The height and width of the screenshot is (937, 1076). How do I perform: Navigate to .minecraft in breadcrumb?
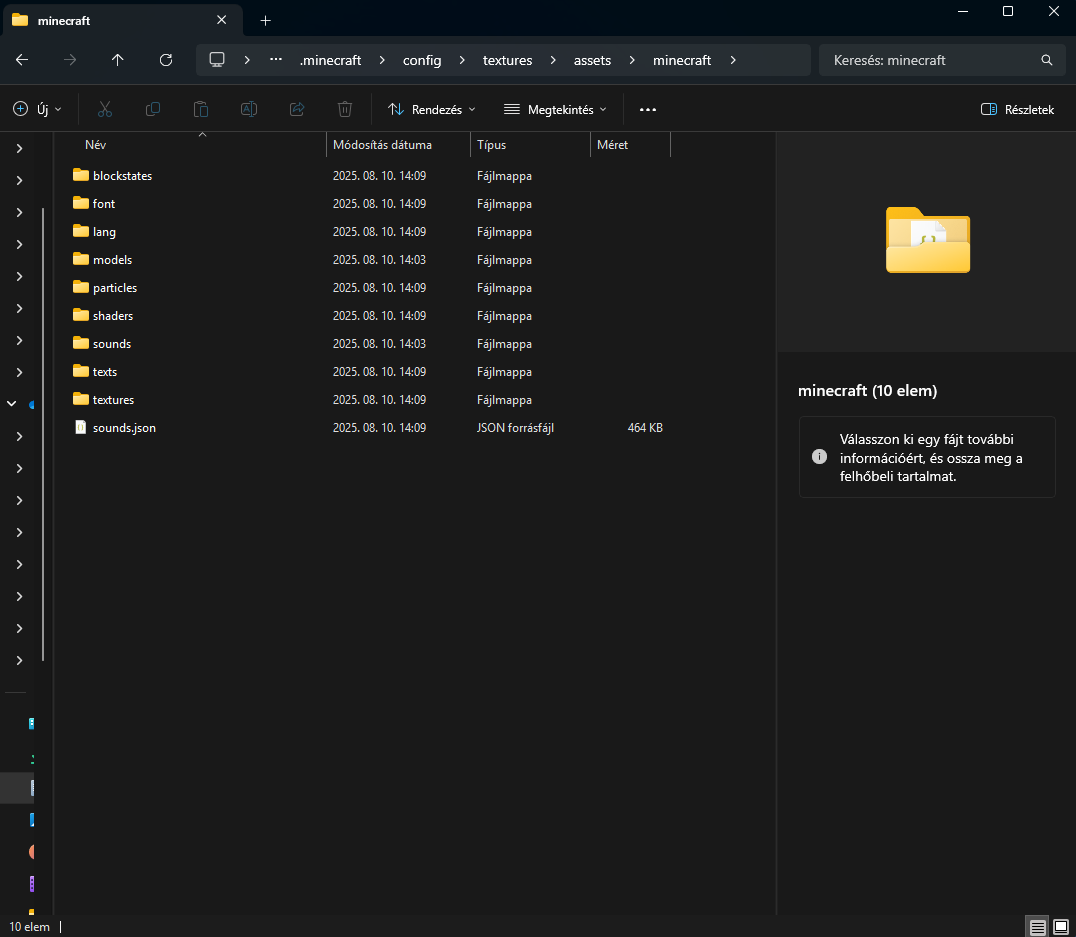pyautogui.click(x=330, y=60)
